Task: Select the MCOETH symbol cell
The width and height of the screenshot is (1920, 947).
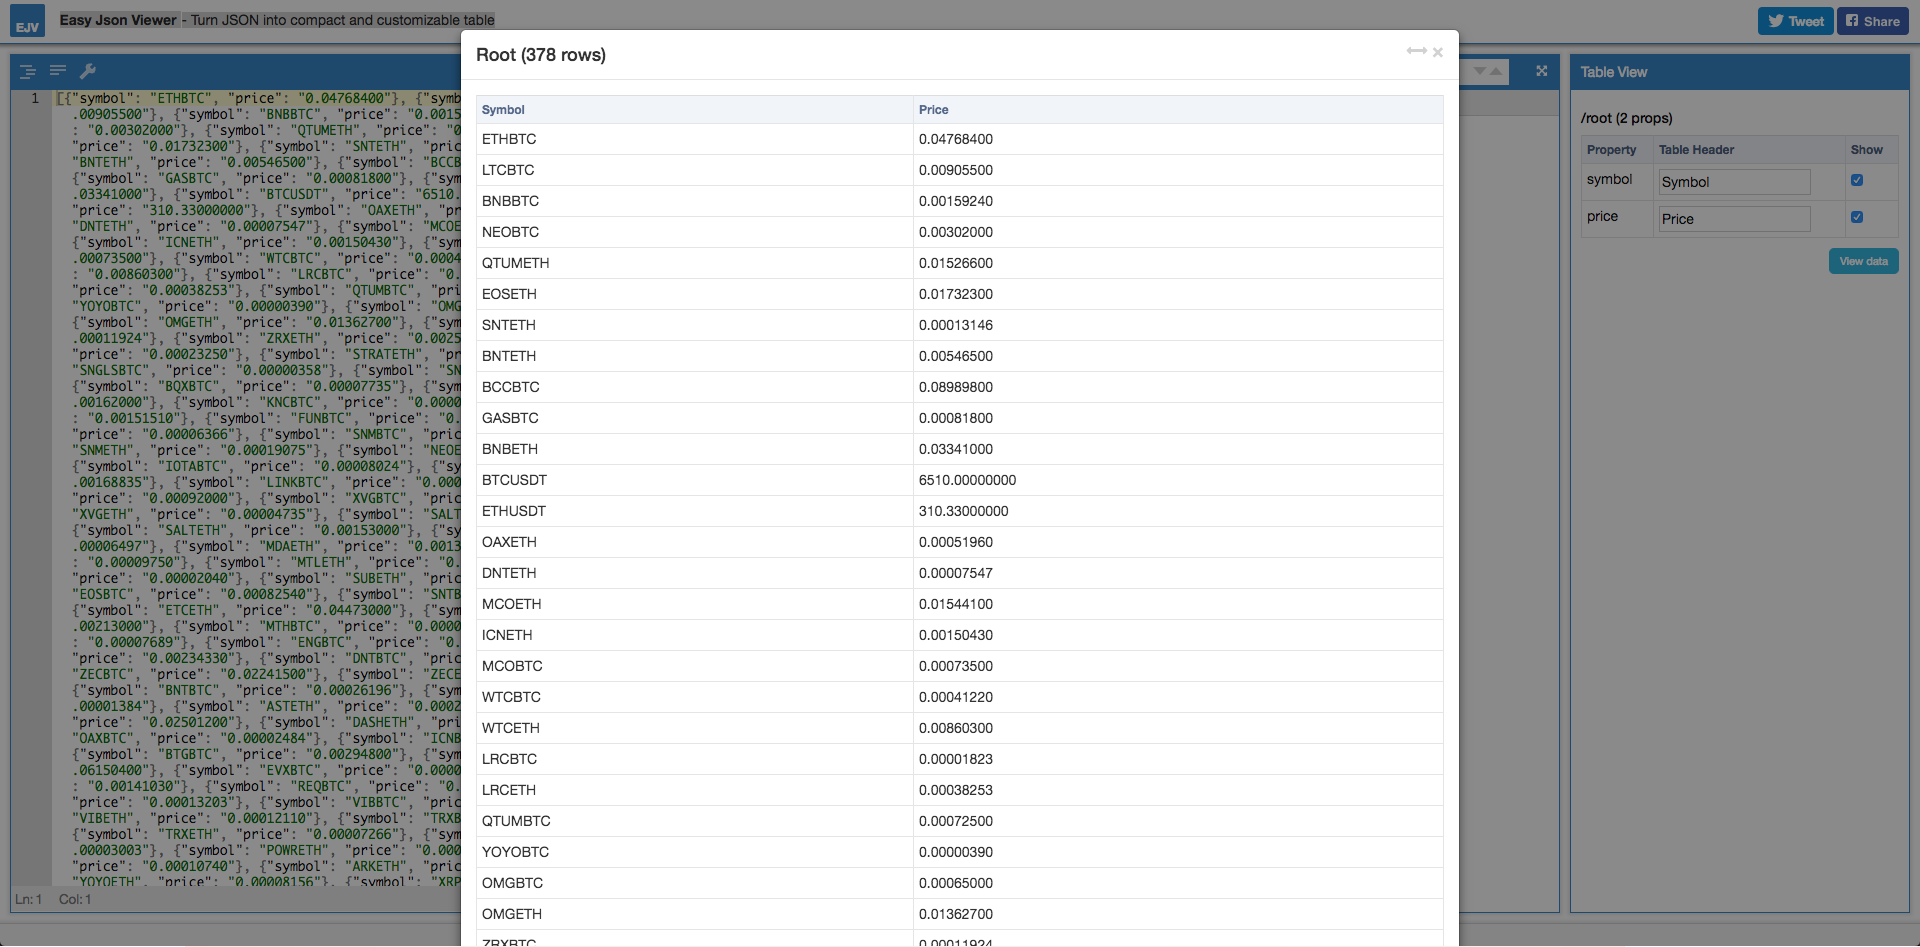Action: click(x=695, y=604)
